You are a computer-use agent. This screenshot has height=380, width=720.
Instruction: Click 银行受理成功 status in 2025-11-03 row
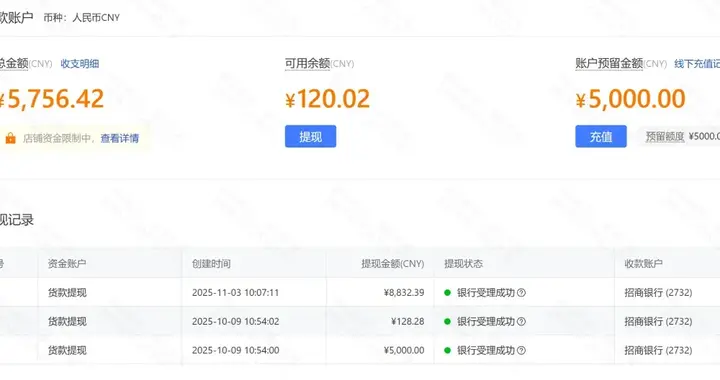coord(486,293)
